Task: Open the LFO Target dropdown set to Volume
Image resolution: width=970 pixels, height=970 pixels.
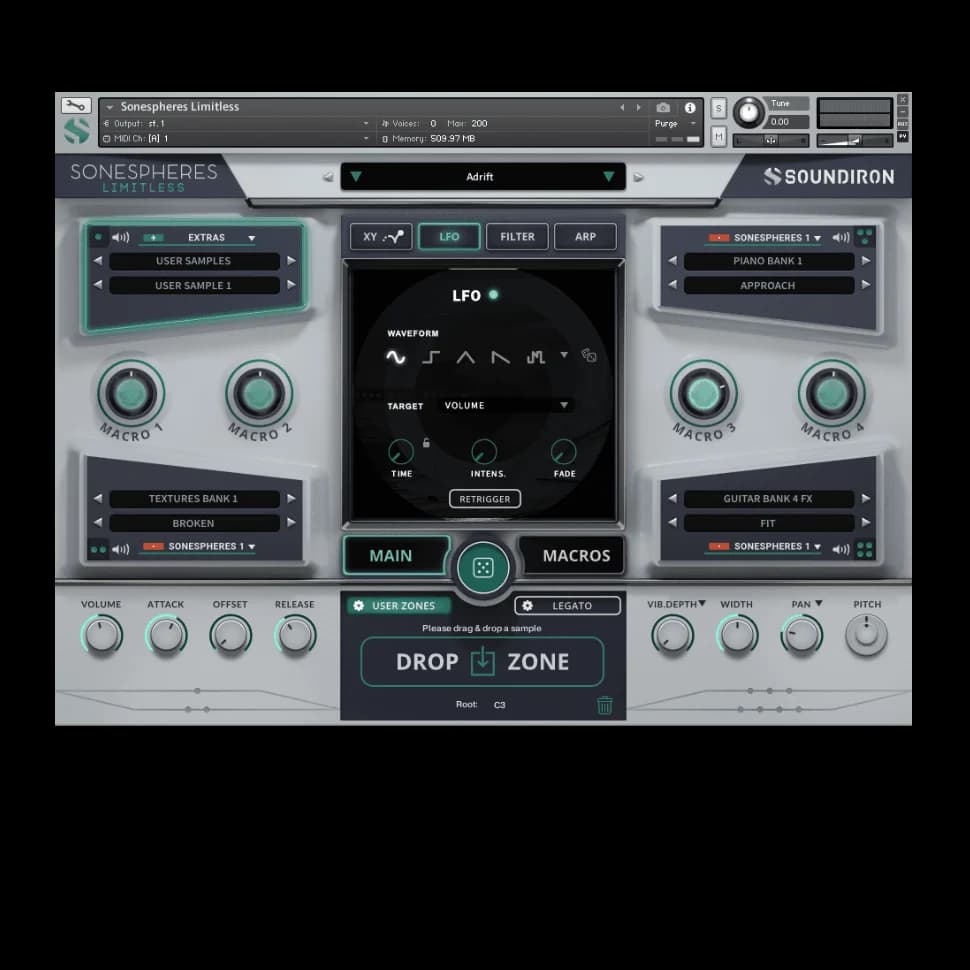Action: 505,406
